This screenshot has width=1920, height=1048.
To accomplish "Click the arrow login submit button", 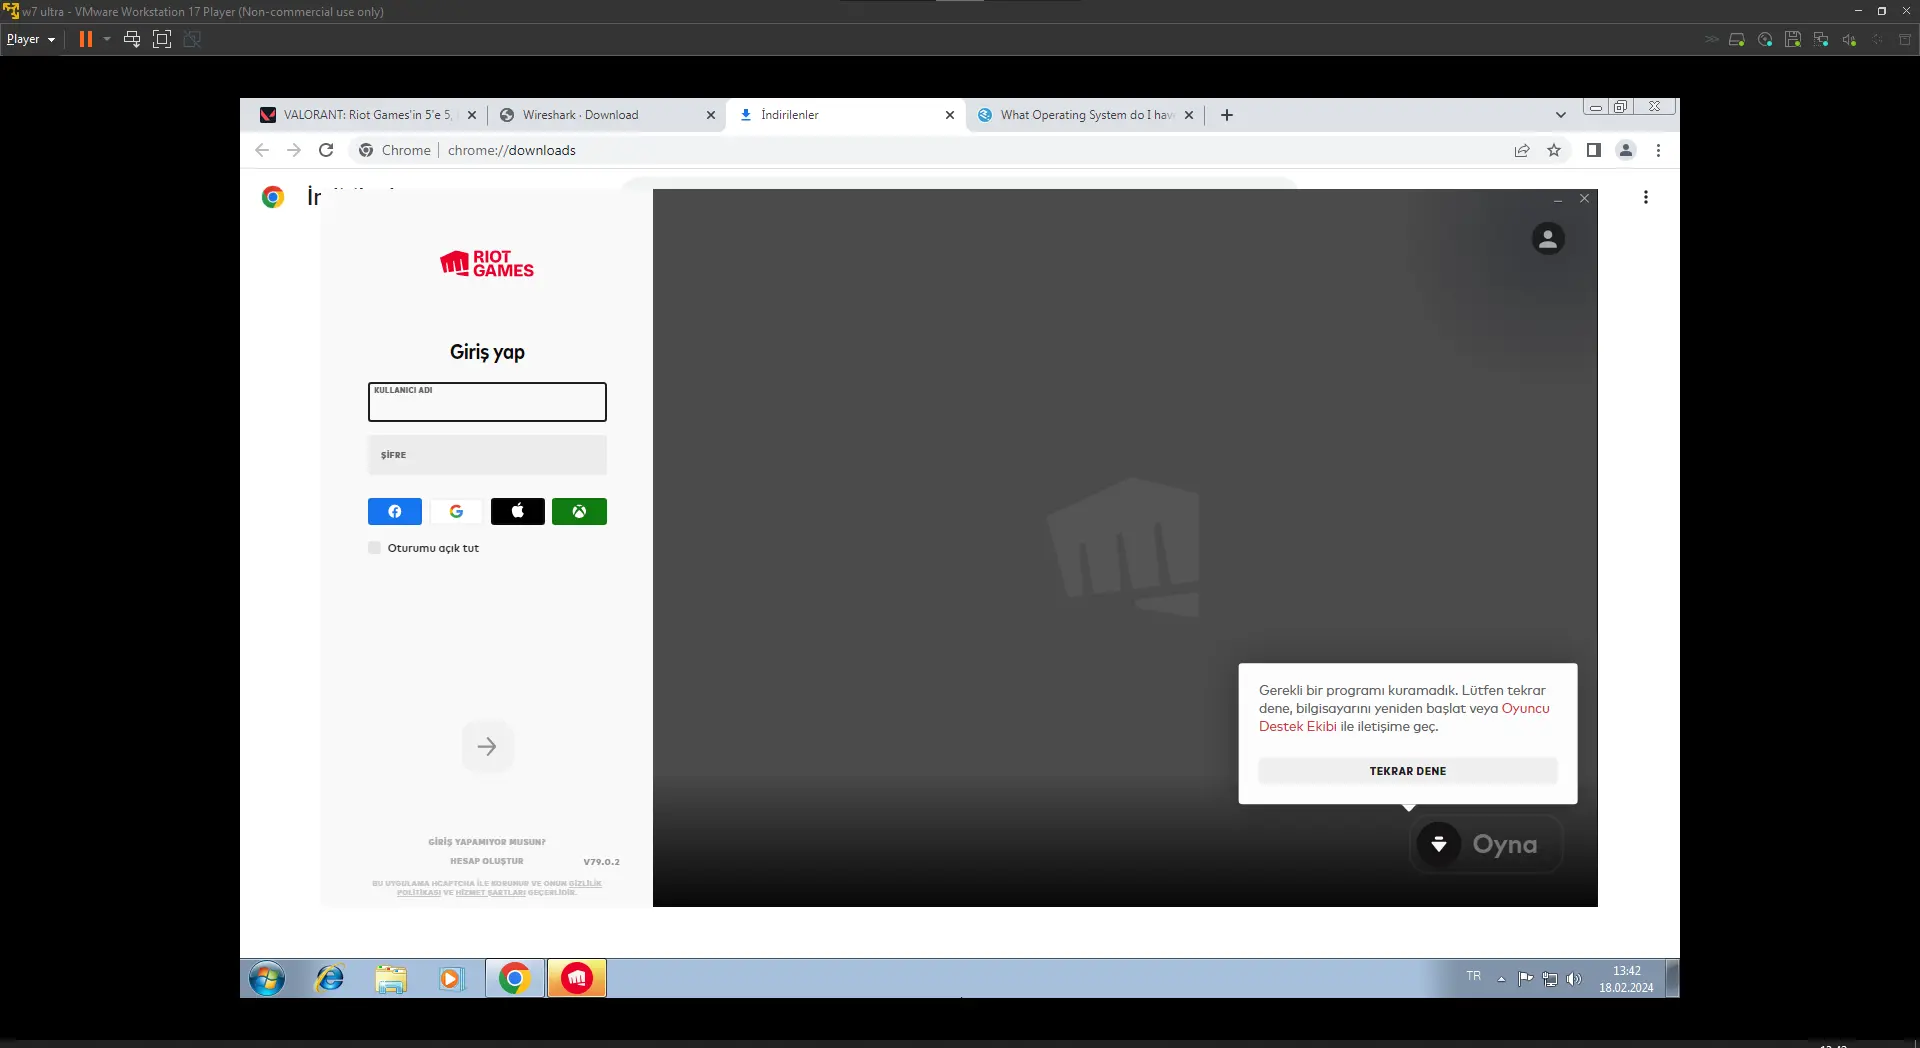I will click(487, 746).
